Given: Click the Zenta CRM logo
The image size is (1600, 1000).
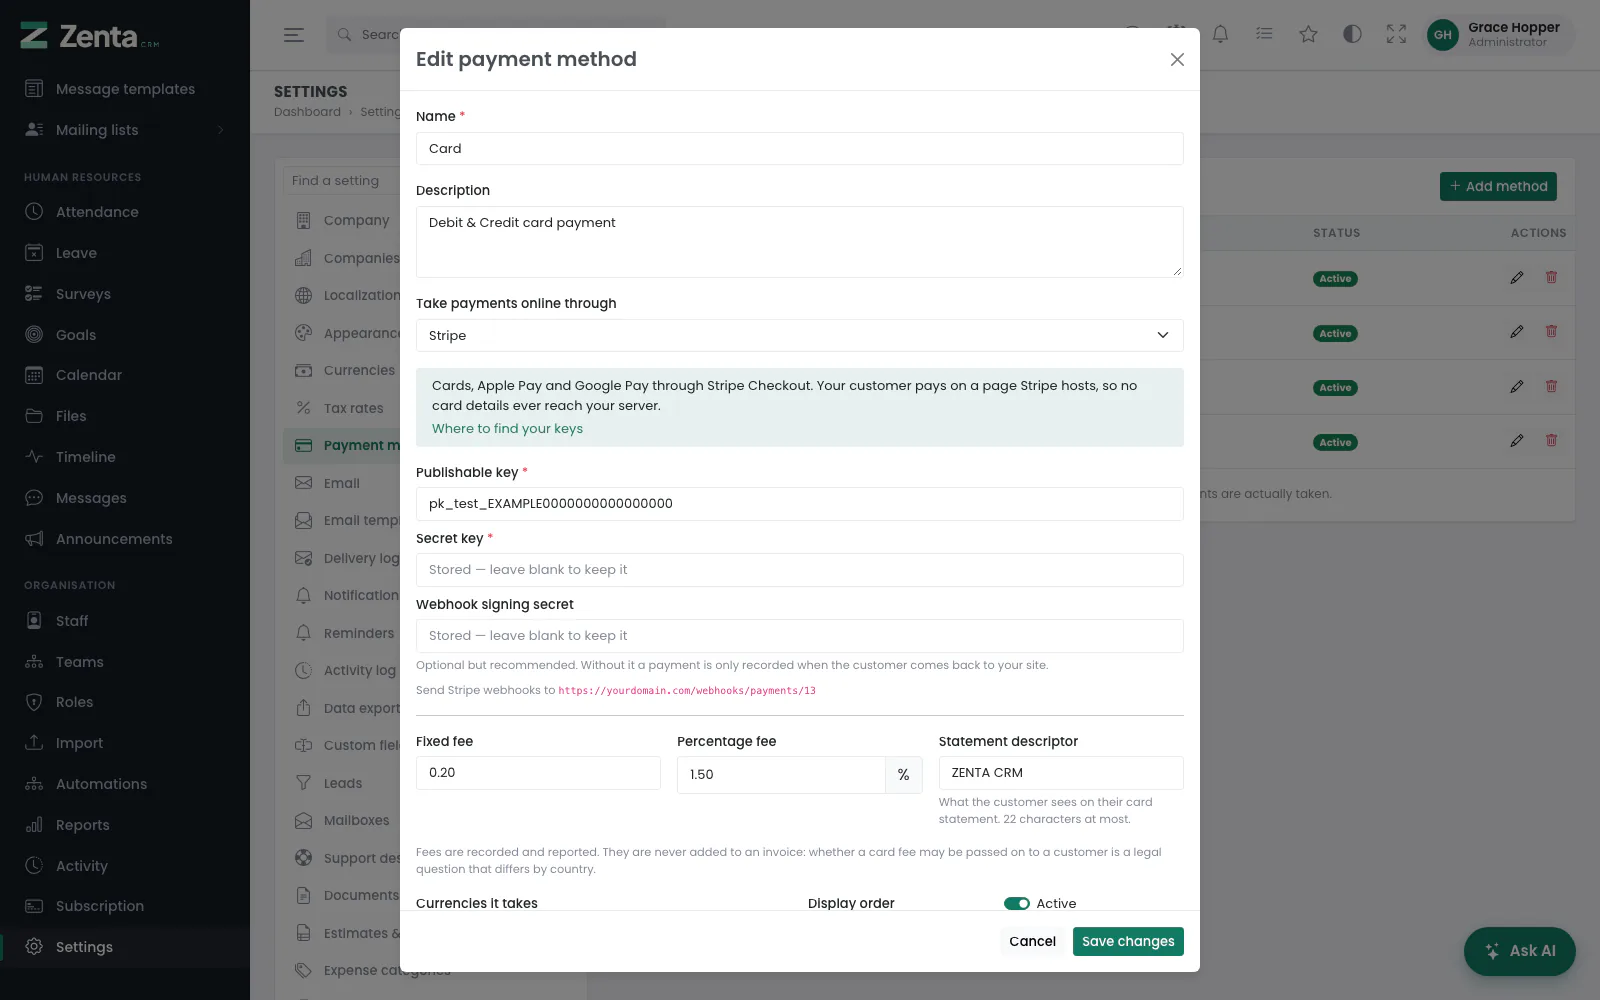Looking at the screenshot, I should 90,36.
